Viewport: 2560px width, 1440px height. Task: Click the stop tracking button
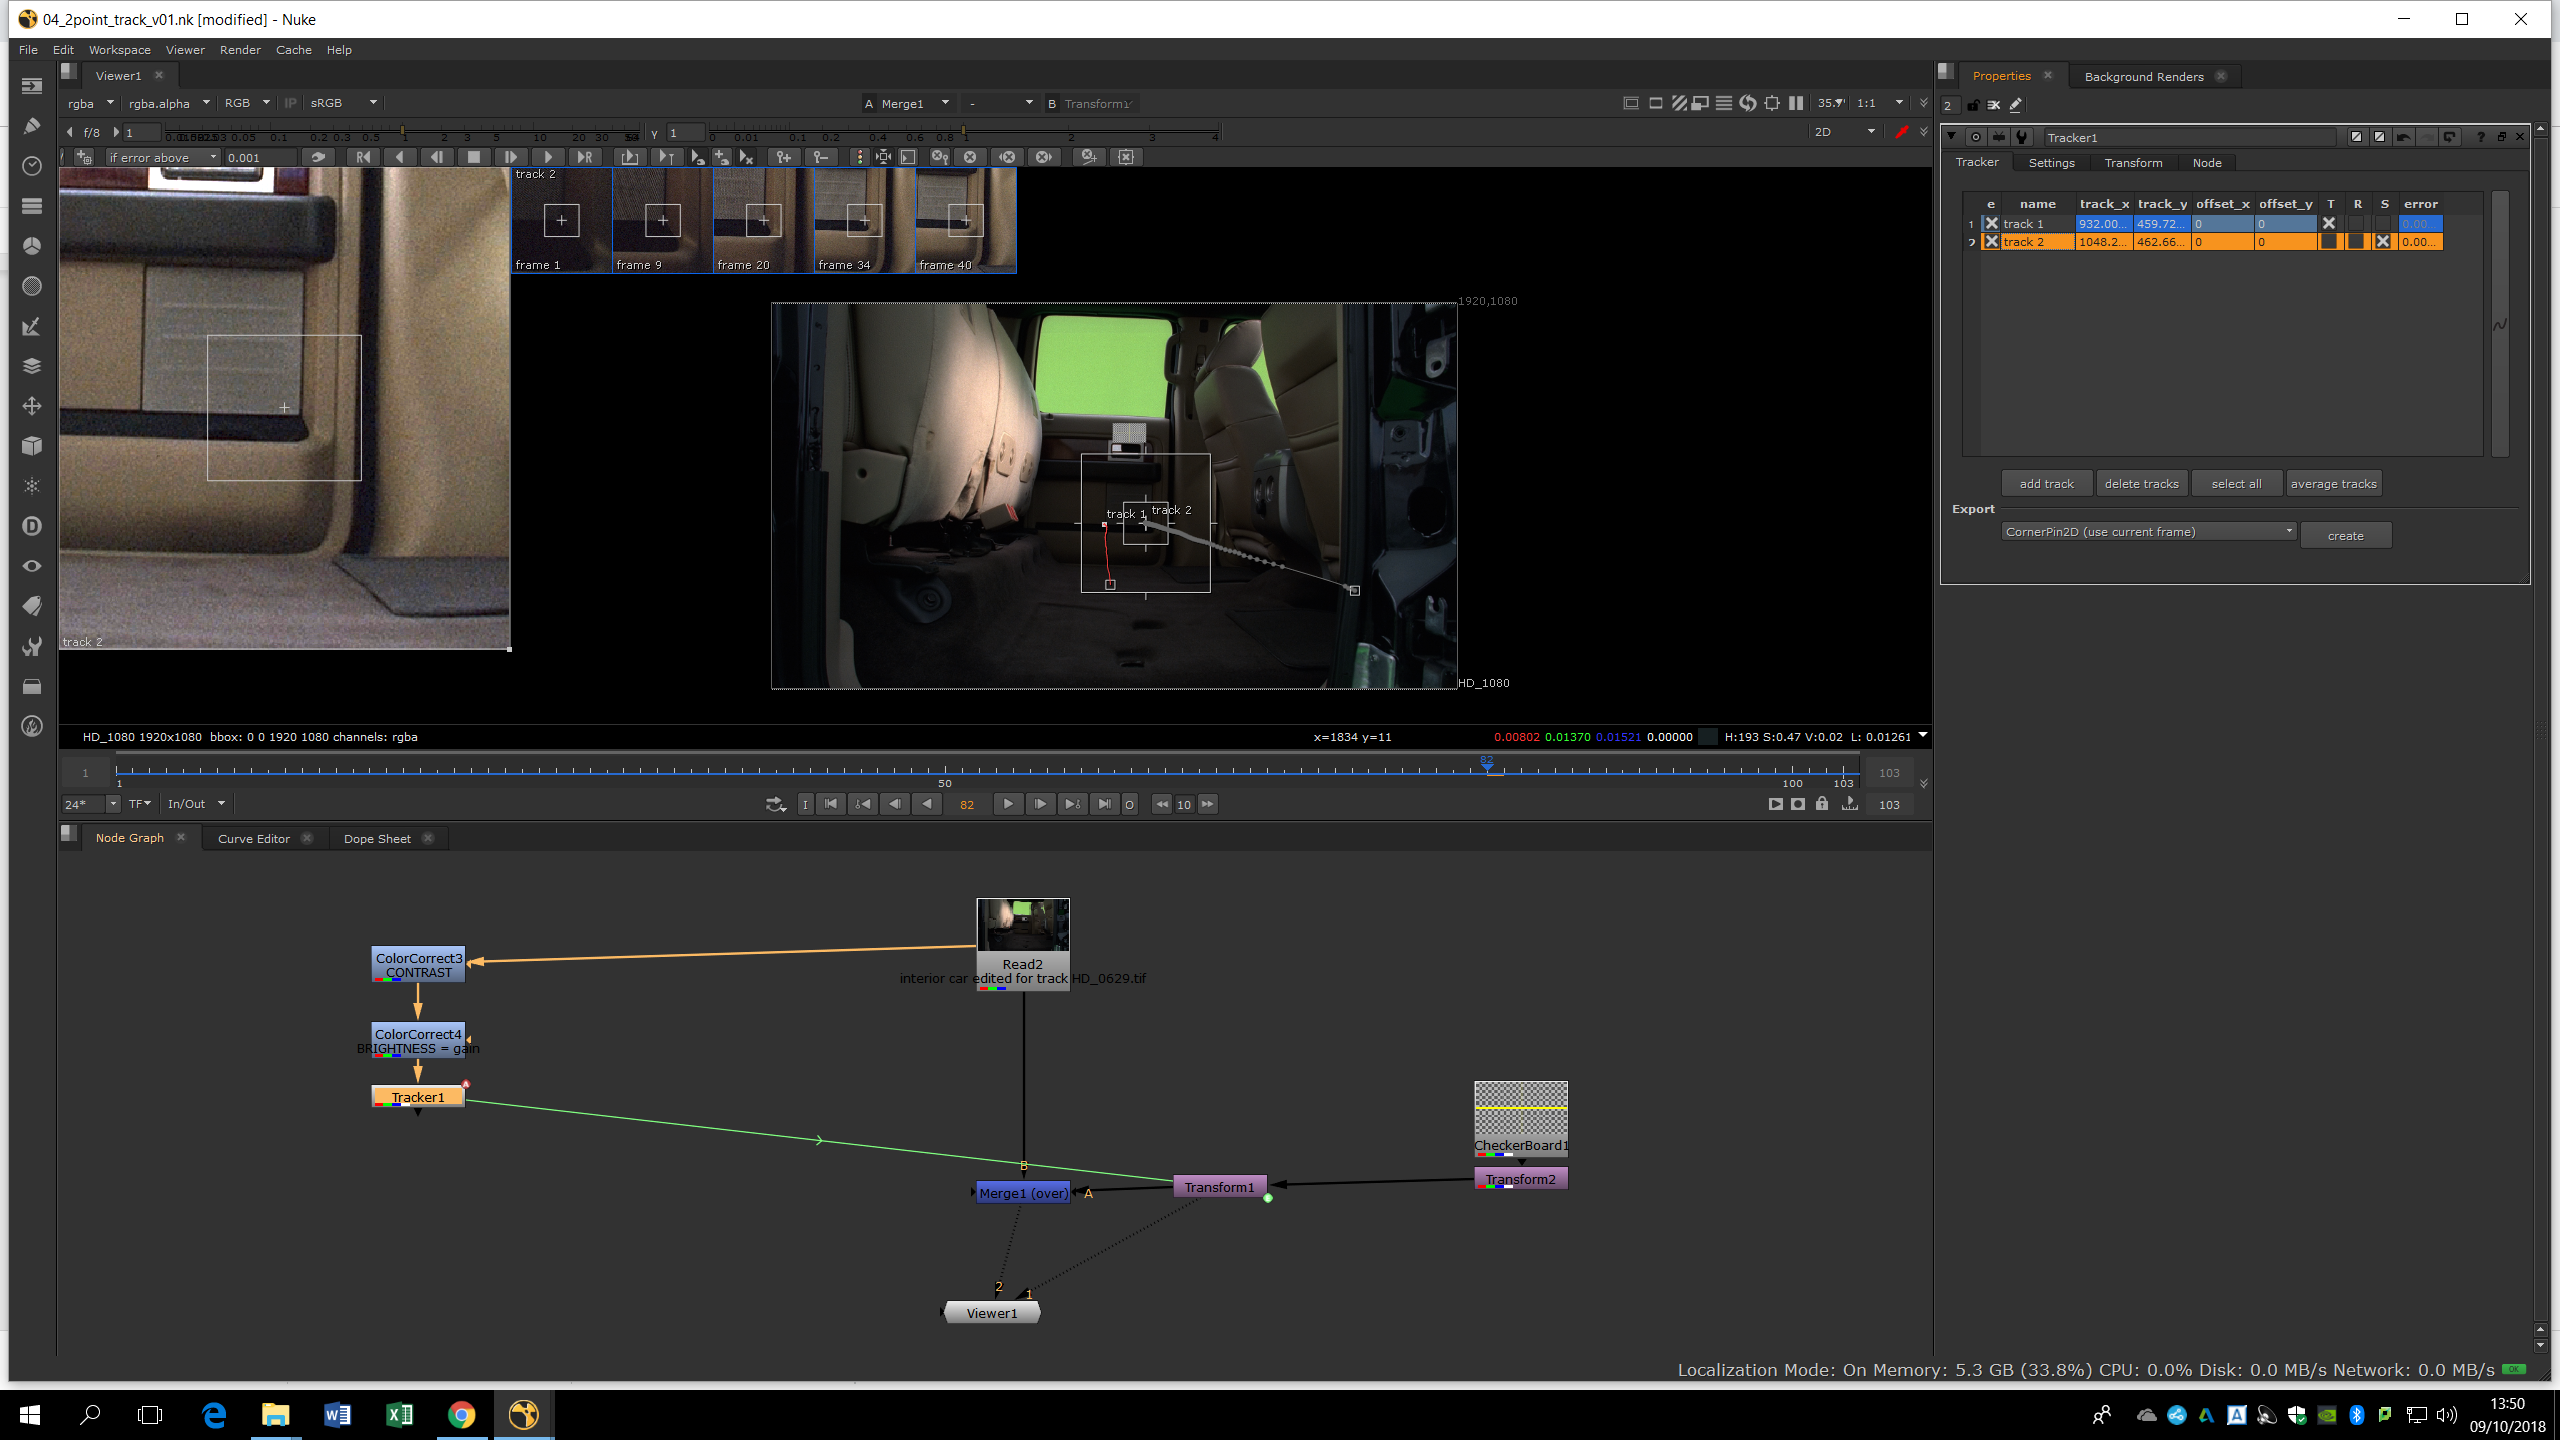(x=473, y=157)
